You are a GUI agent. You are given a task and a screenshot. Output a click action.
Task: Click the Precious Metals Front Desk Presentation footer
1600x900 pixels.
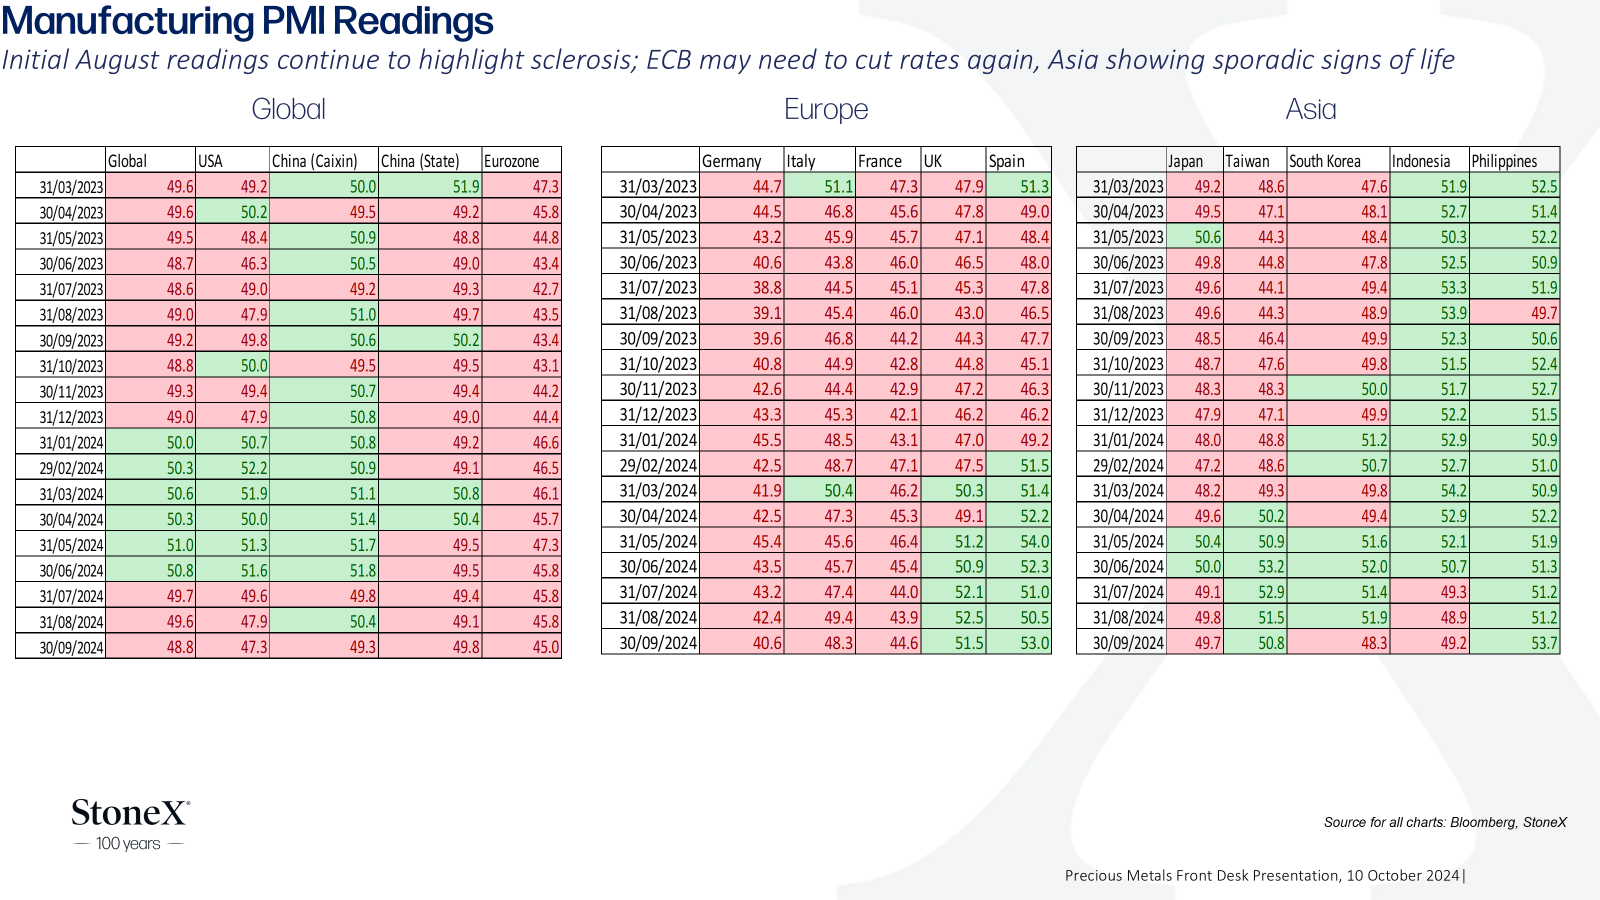tap(1264, 875)
